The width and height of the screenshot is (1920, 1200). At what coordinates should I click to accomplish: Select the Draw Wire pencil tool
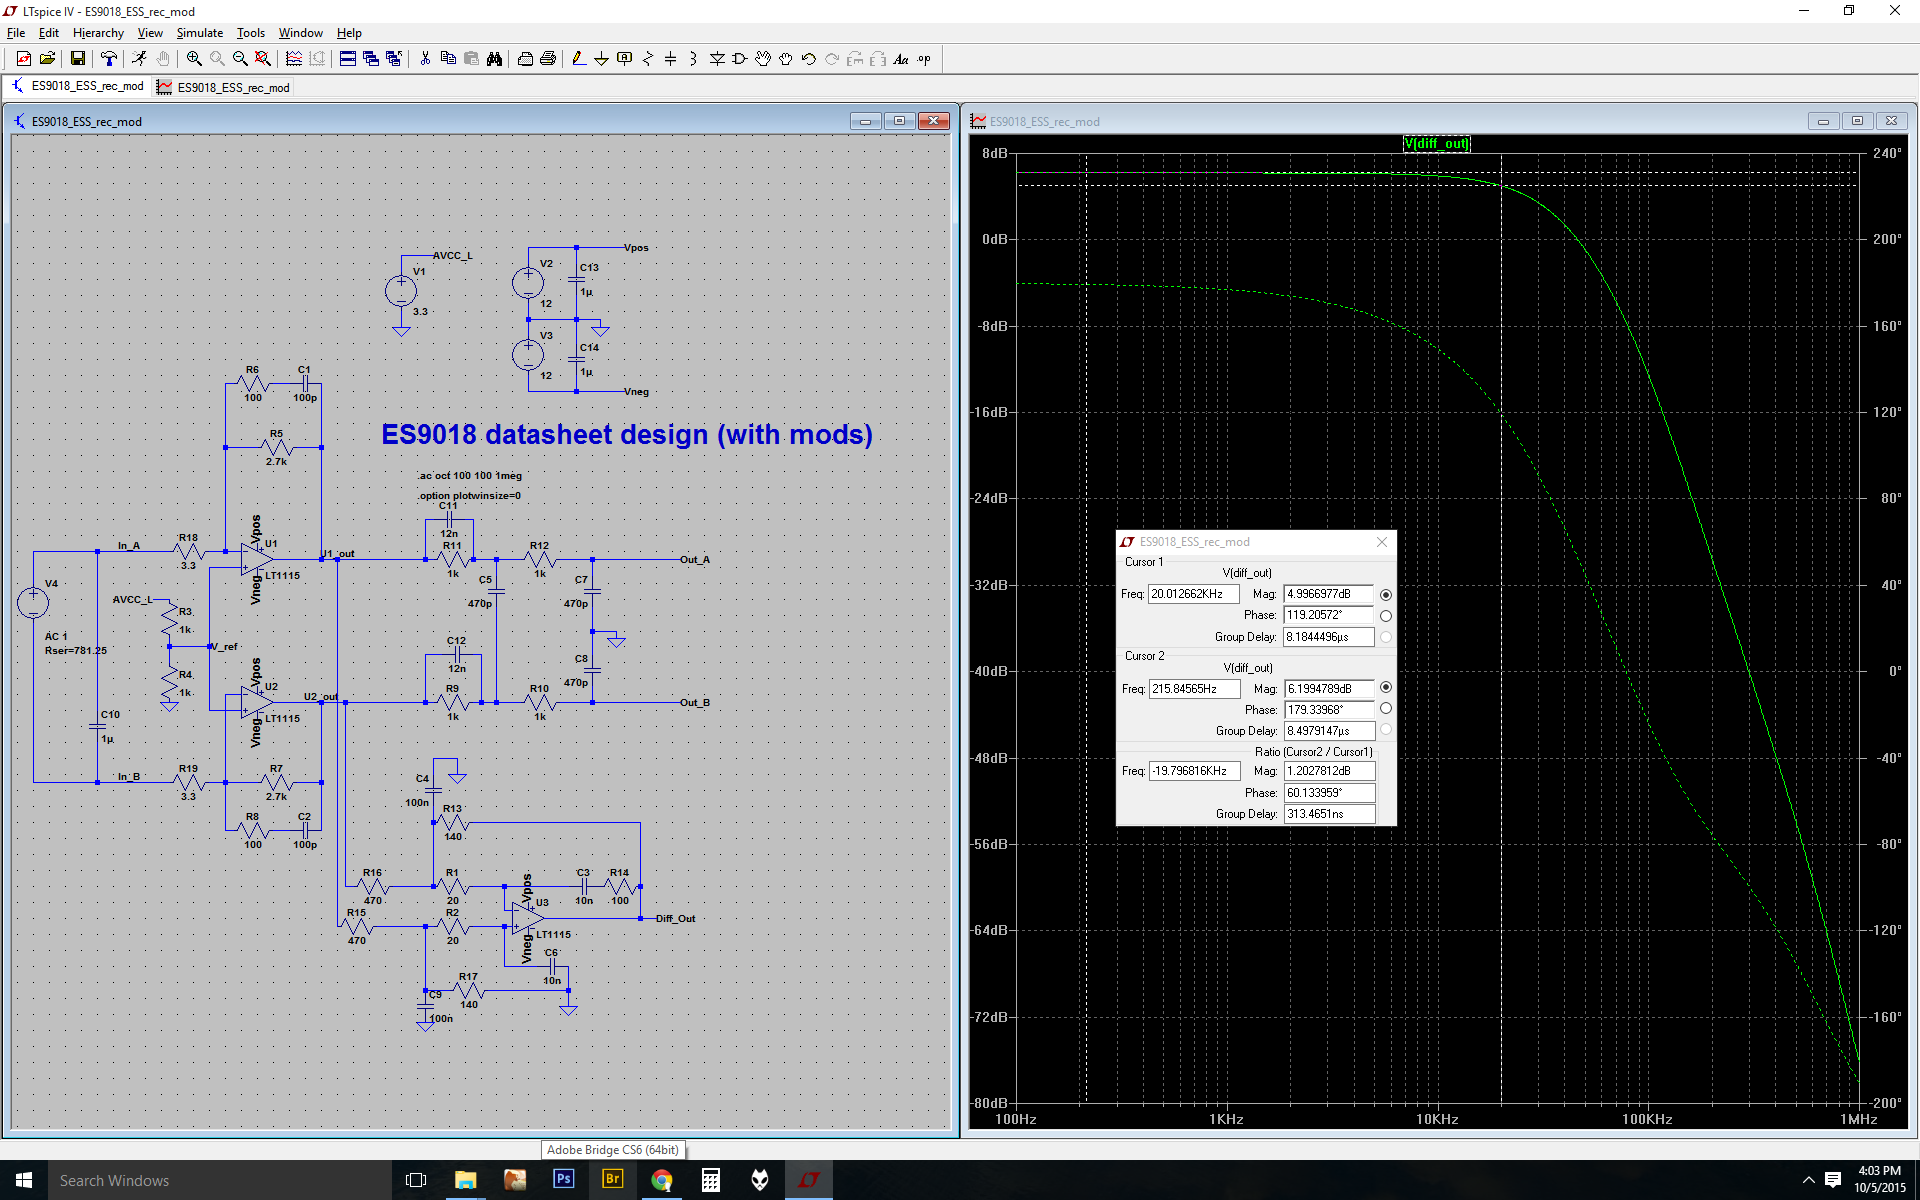(x=579, y=59)
